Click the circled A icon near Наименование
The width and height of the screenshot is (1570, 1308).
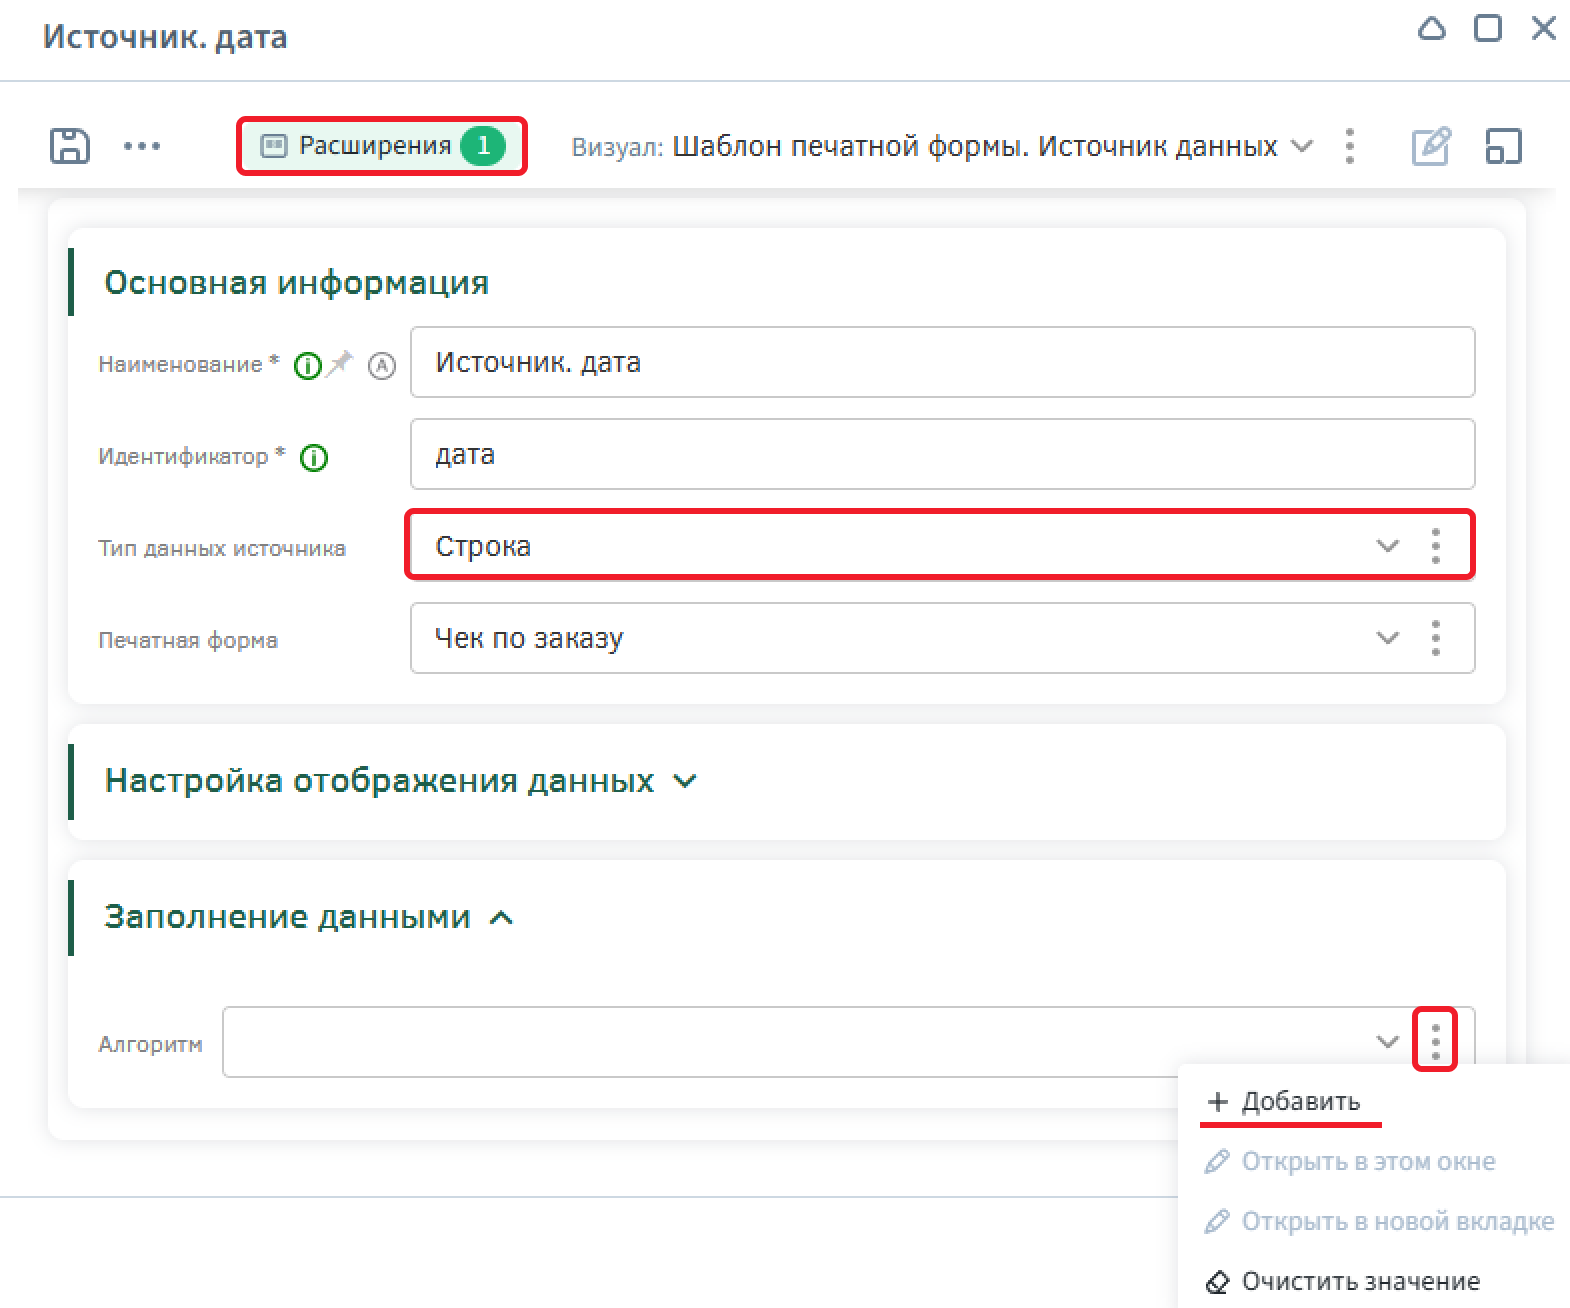pyautogui.click(x=382, y=366)
